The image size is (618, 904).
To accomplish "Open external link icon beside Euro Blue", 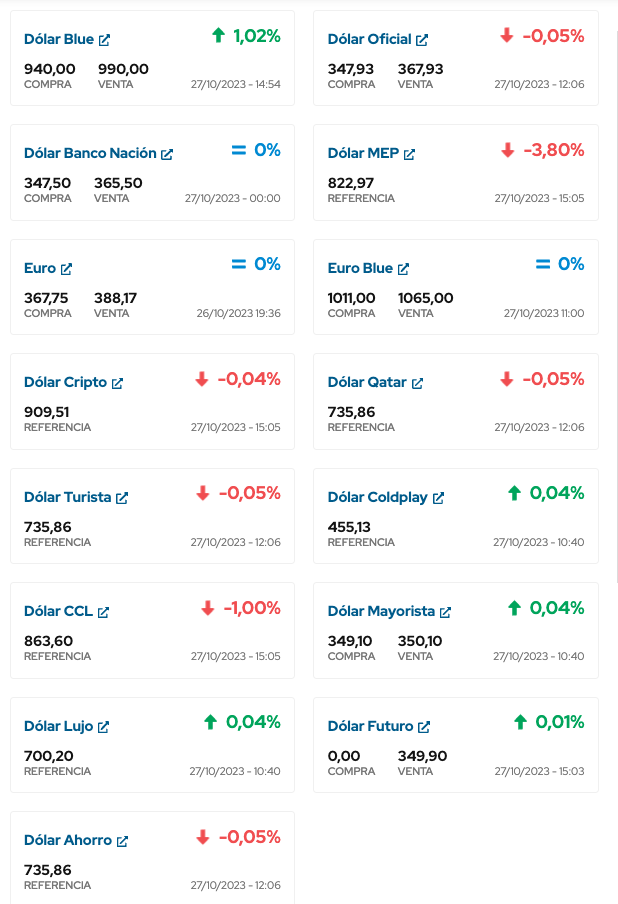I will coord(403,269).
